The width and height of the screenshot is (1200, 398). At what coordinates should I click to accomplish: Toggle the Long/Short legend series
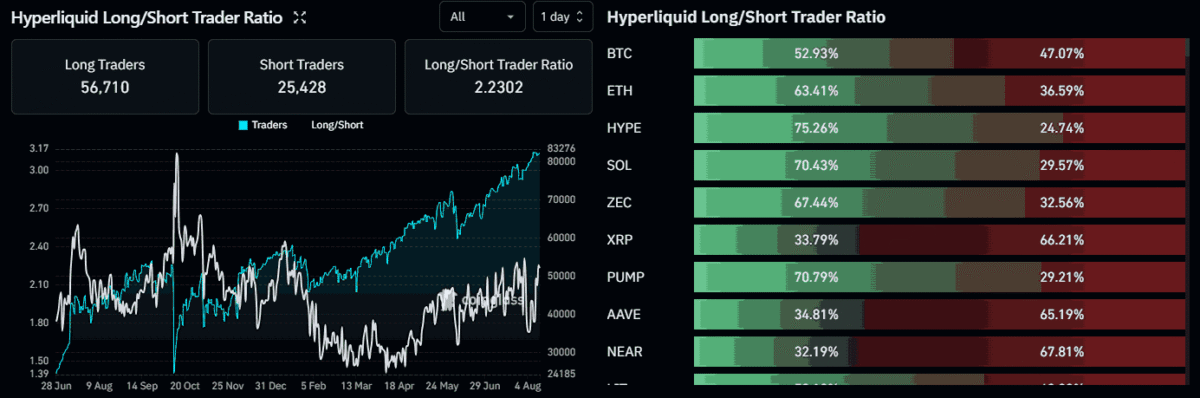pos(337,125)
